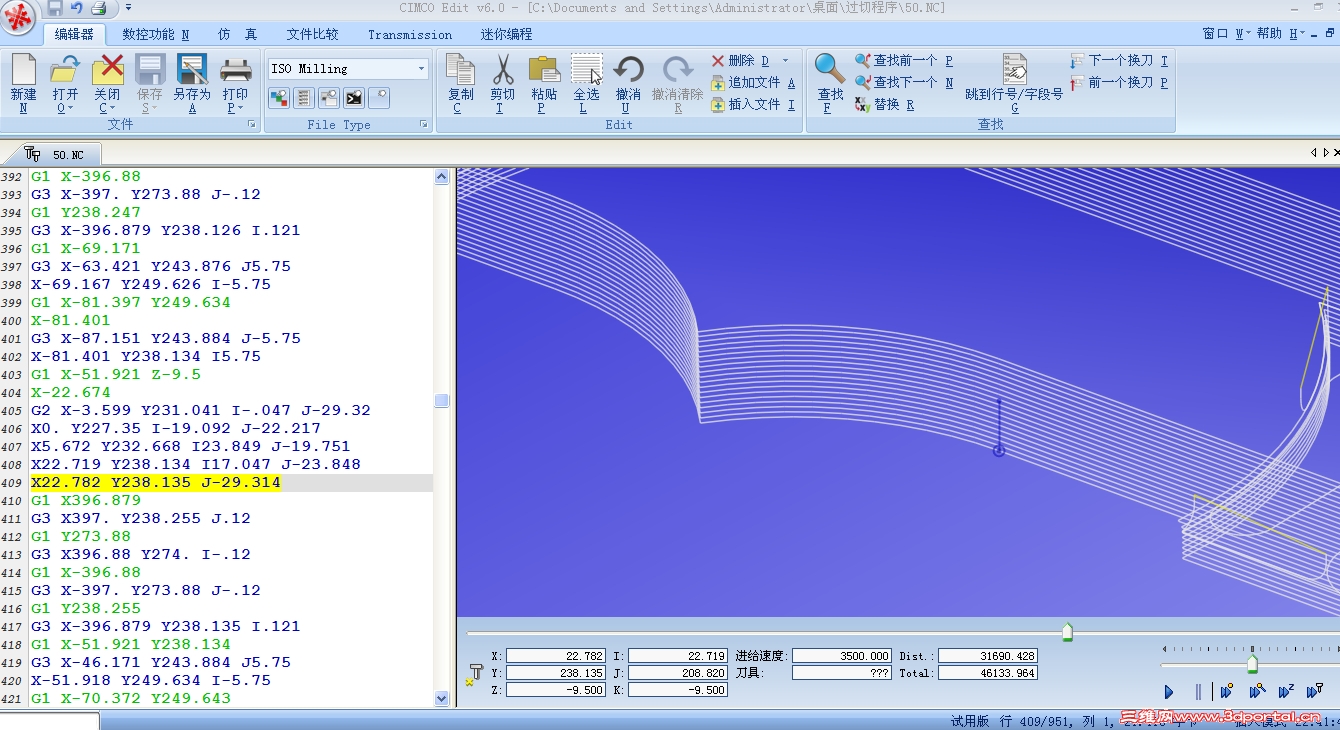Click the X coordinate value field
Image resolution: width=1340 pixels, height=730 pixels.
tap(556, 656)
